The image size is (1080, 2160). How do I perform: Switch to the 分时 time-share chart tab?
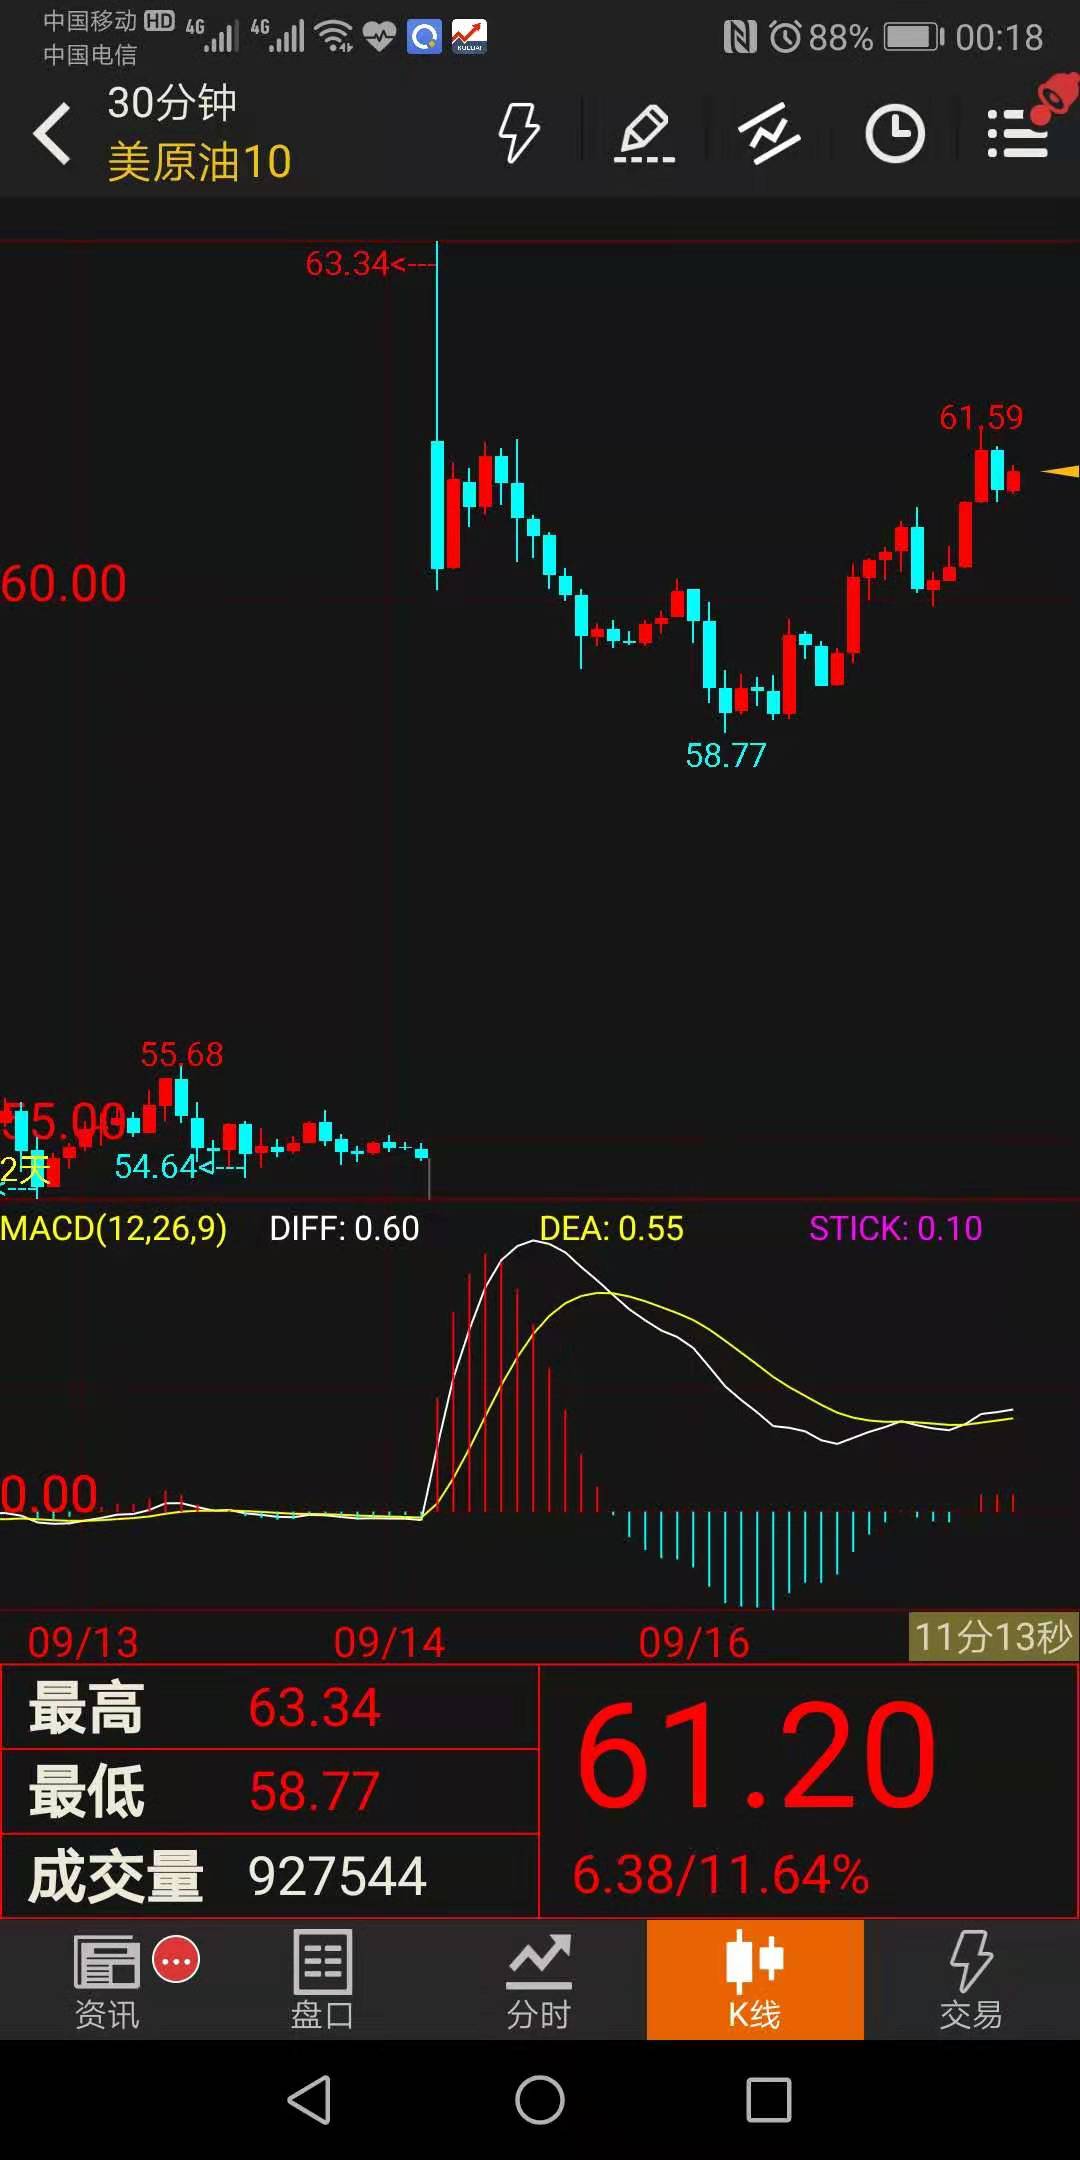point(538,1980)
